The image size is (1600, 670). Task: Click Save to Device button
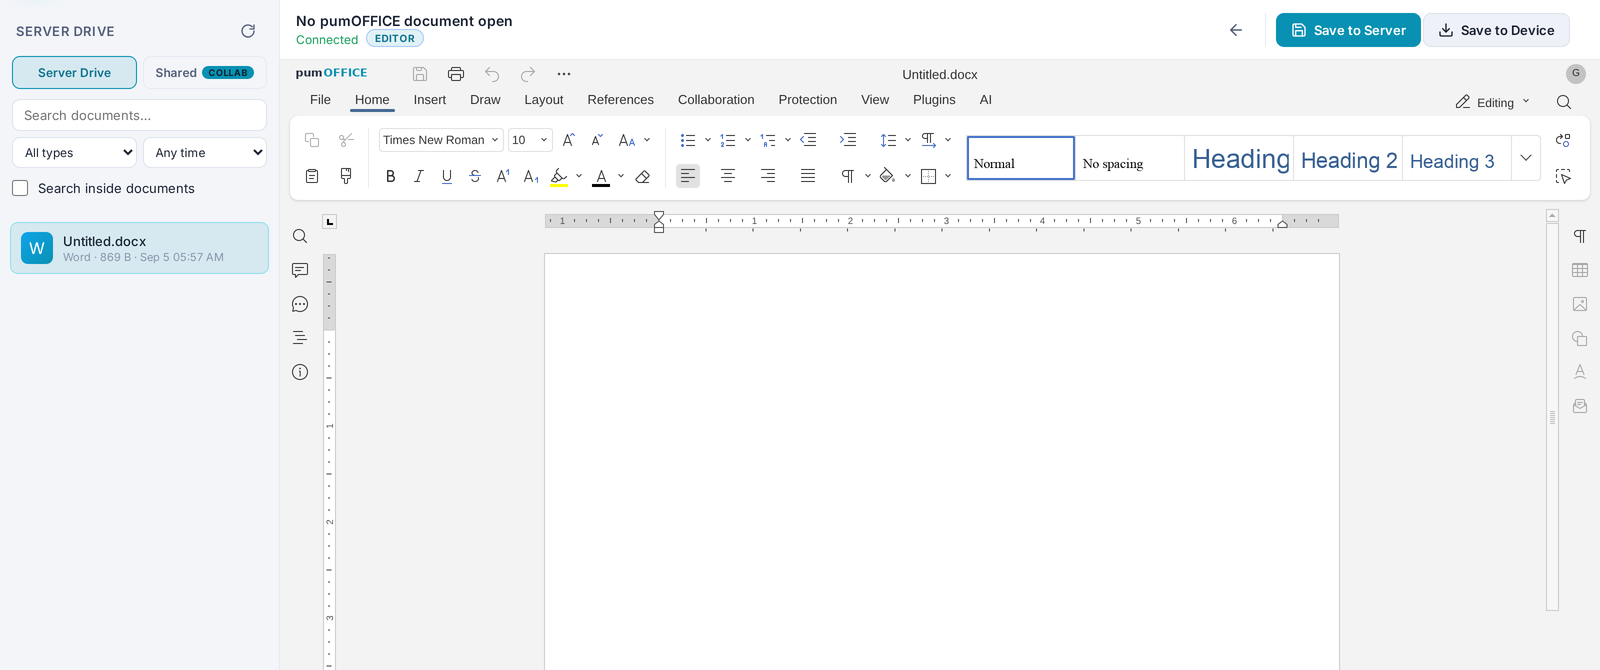click(1496, 30)
